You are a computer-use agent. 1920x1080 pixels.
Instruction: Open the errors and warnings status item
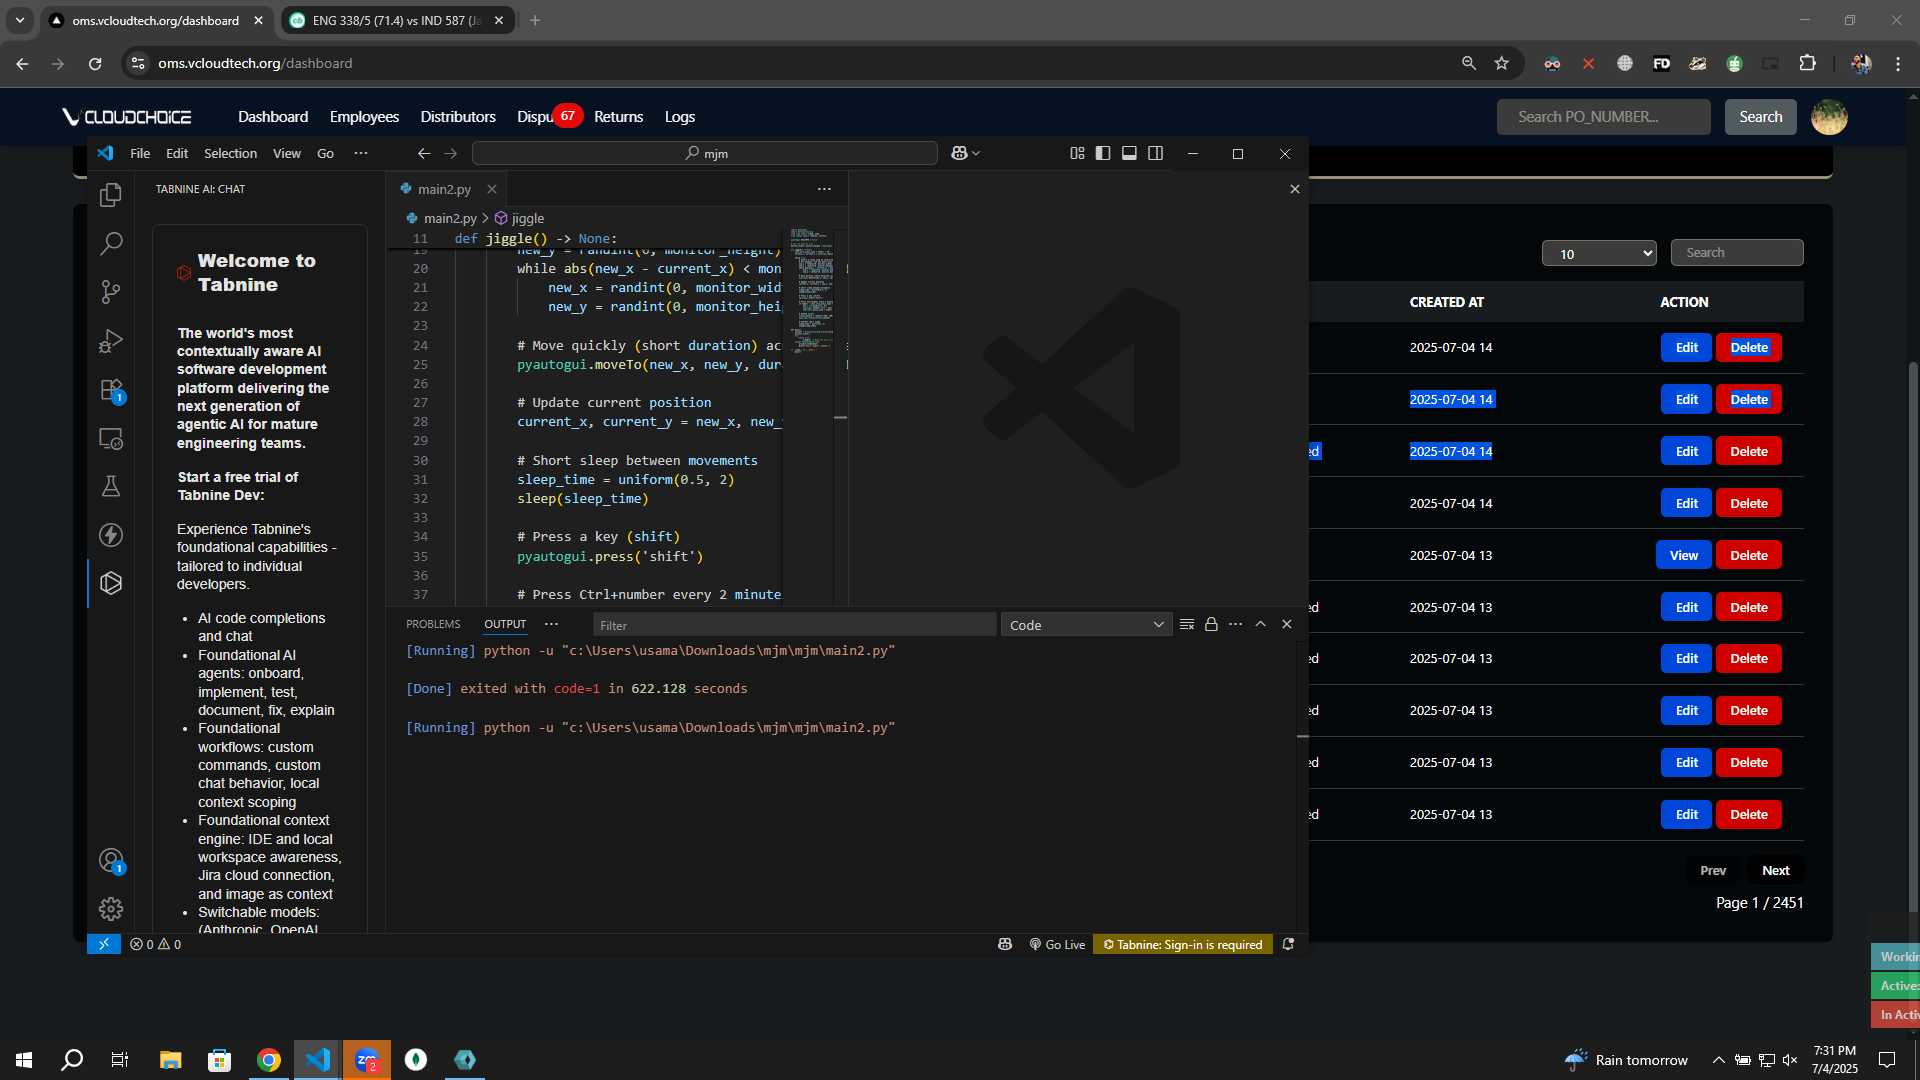[x=156, y=944]
